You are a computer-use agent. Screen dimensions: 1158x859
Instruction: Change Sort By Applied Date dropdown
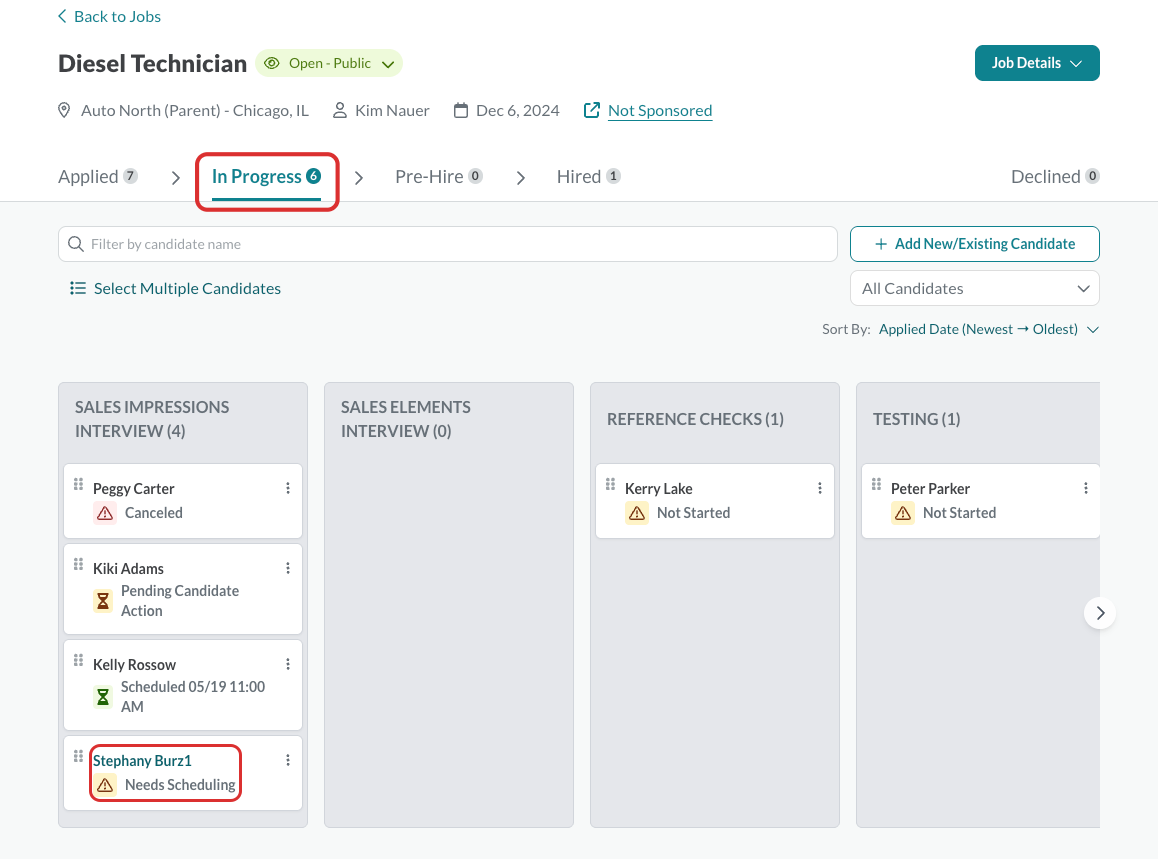pyautogui.click(x=988, y=329)
